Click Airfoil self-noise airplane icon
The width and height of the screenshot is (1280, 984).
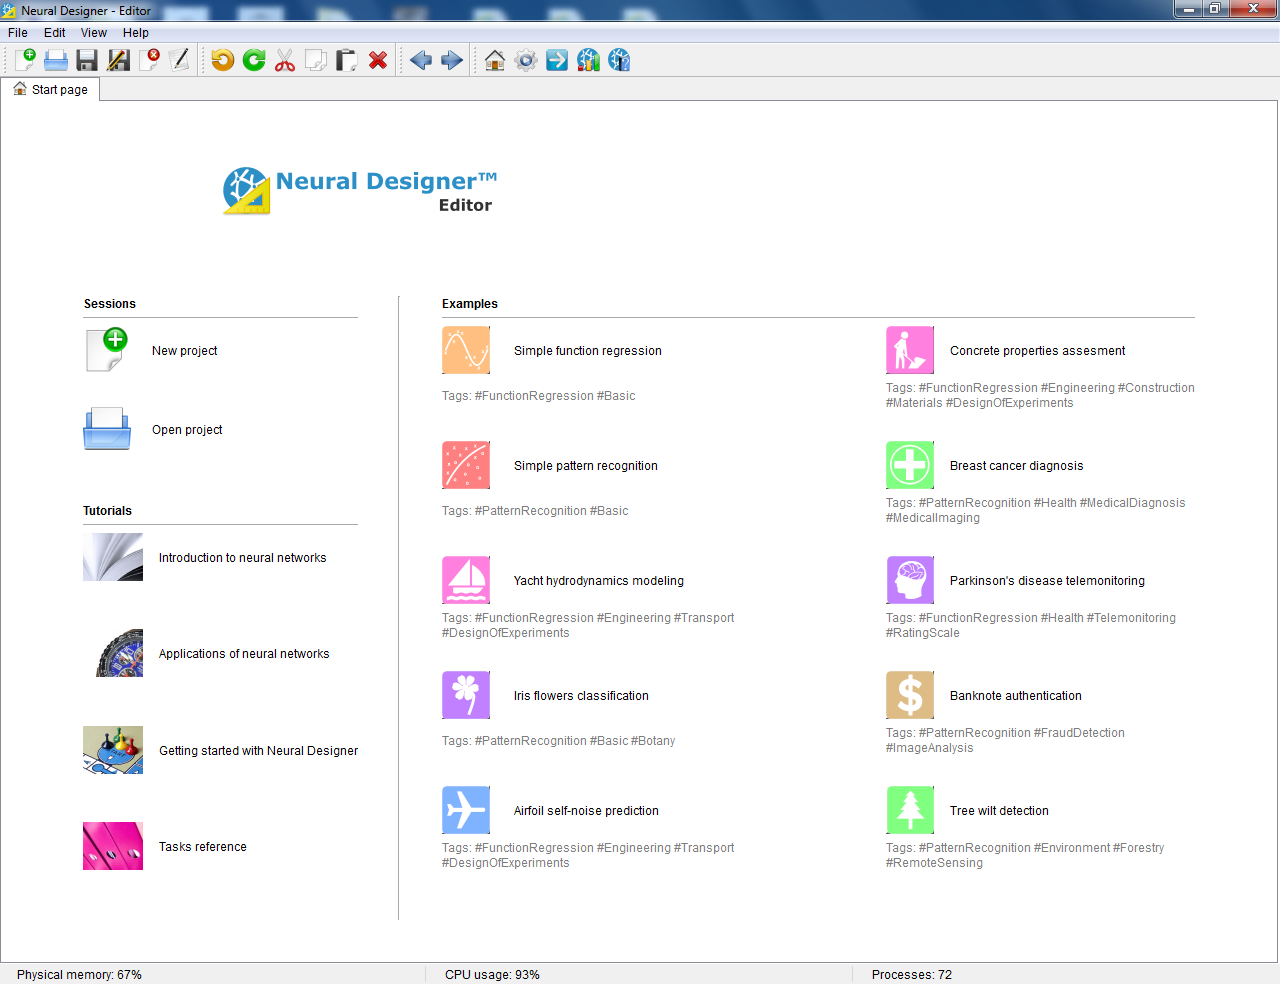(x=466, y=810)
